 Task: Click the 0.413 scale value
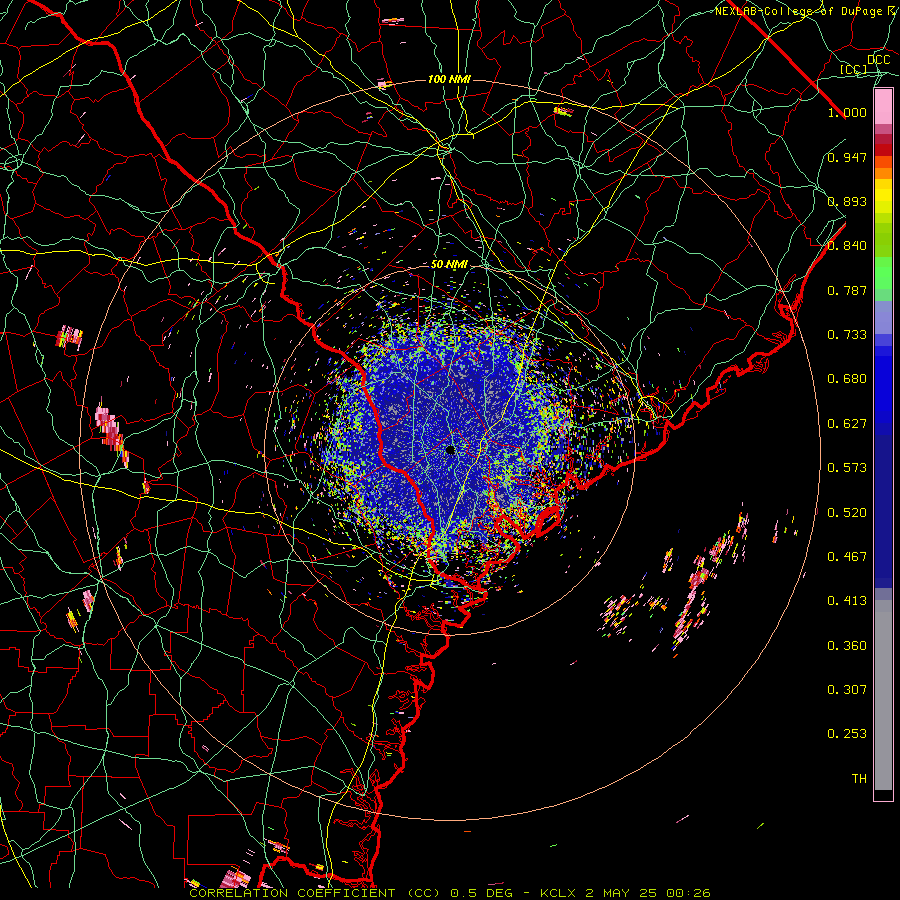pos(847,601)
